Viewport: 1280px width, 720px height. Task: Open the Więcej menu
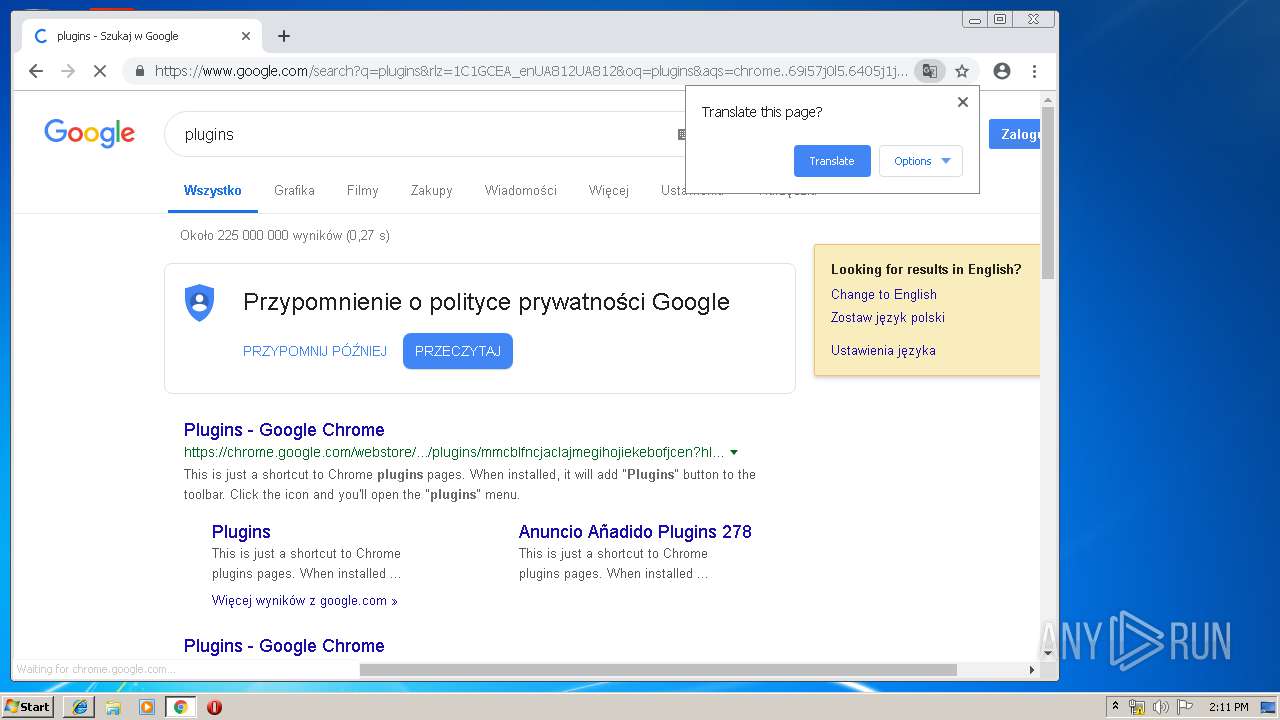608,190
